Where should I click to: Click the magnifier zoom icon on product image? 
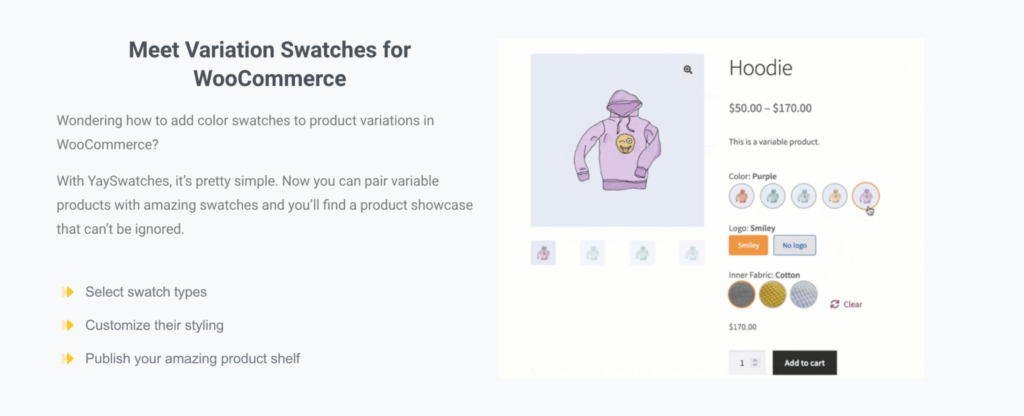[x=688, y=70]
